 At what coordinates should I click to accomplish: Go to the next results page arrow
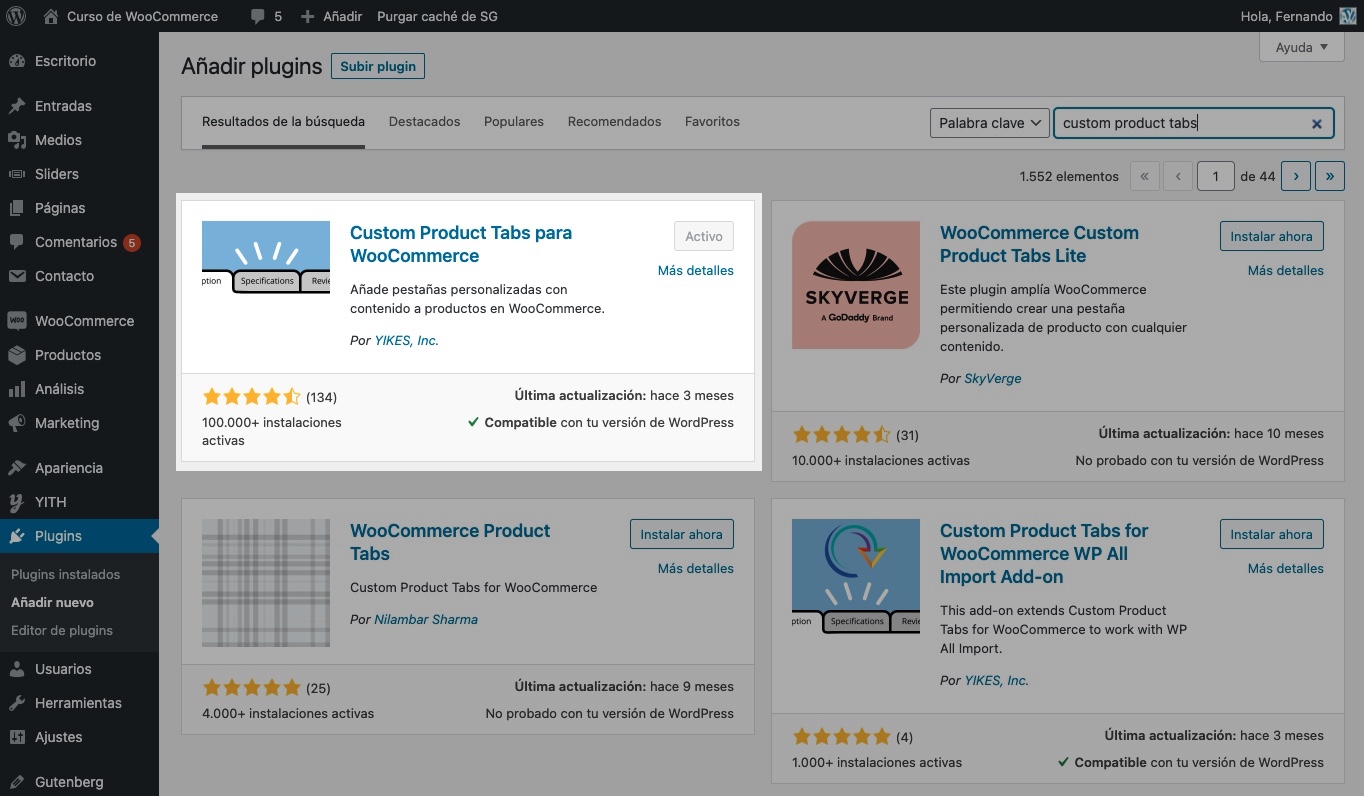(x=1295, y=176)
